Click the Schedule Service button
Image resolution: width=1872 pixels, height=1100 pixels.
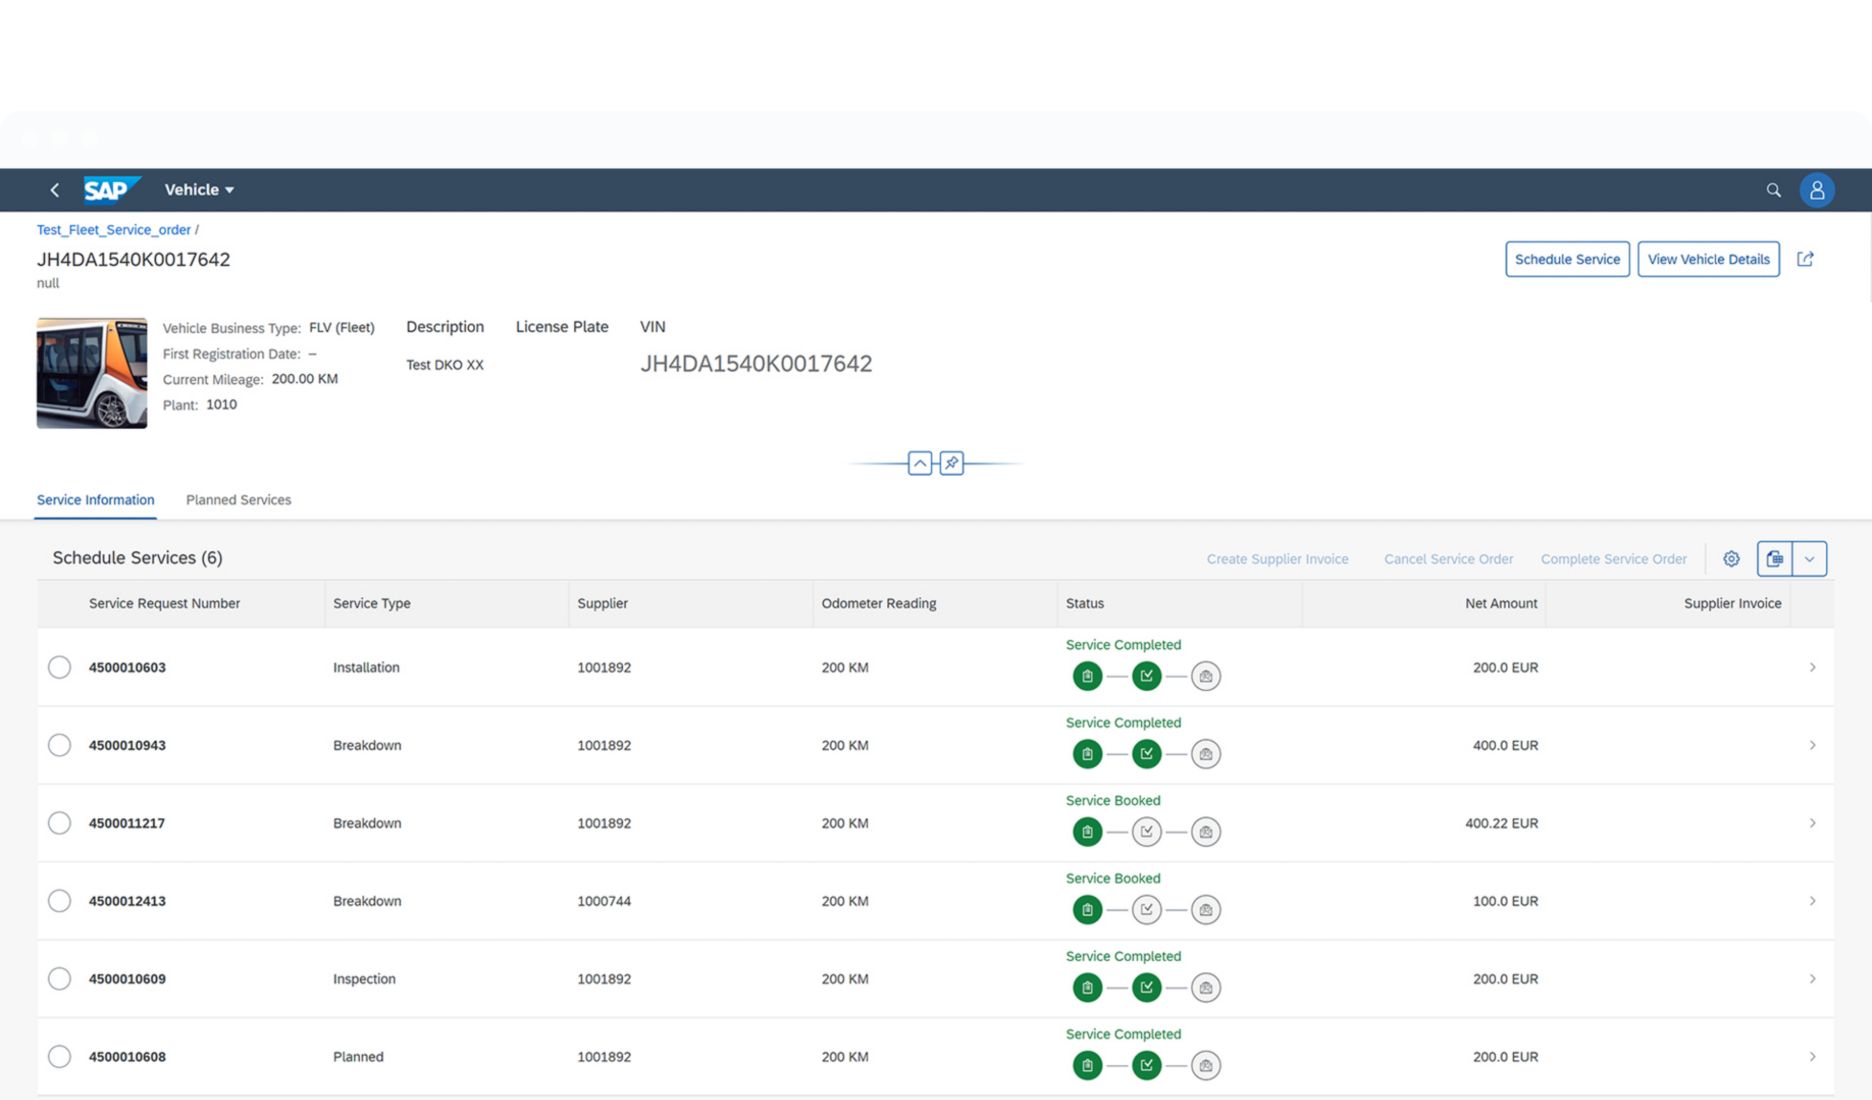click(x=1566, y=259)
